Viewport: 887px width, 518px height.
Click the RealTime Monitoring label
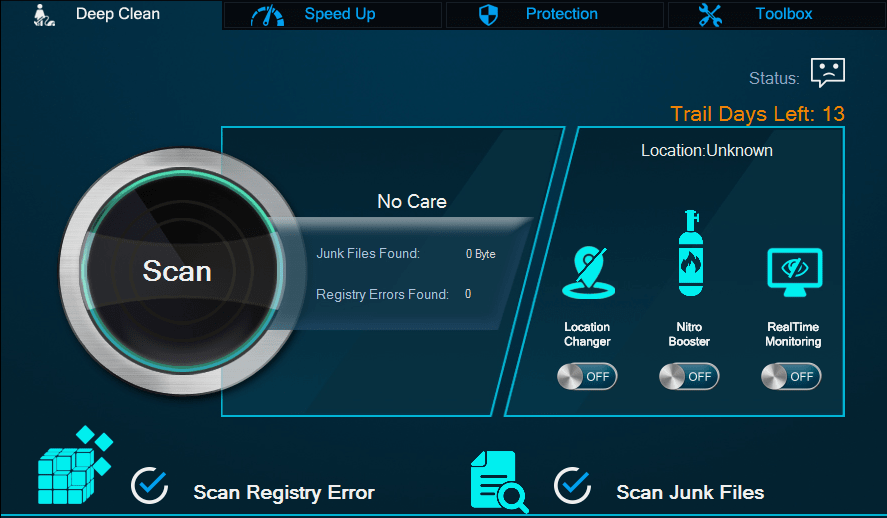793,334
